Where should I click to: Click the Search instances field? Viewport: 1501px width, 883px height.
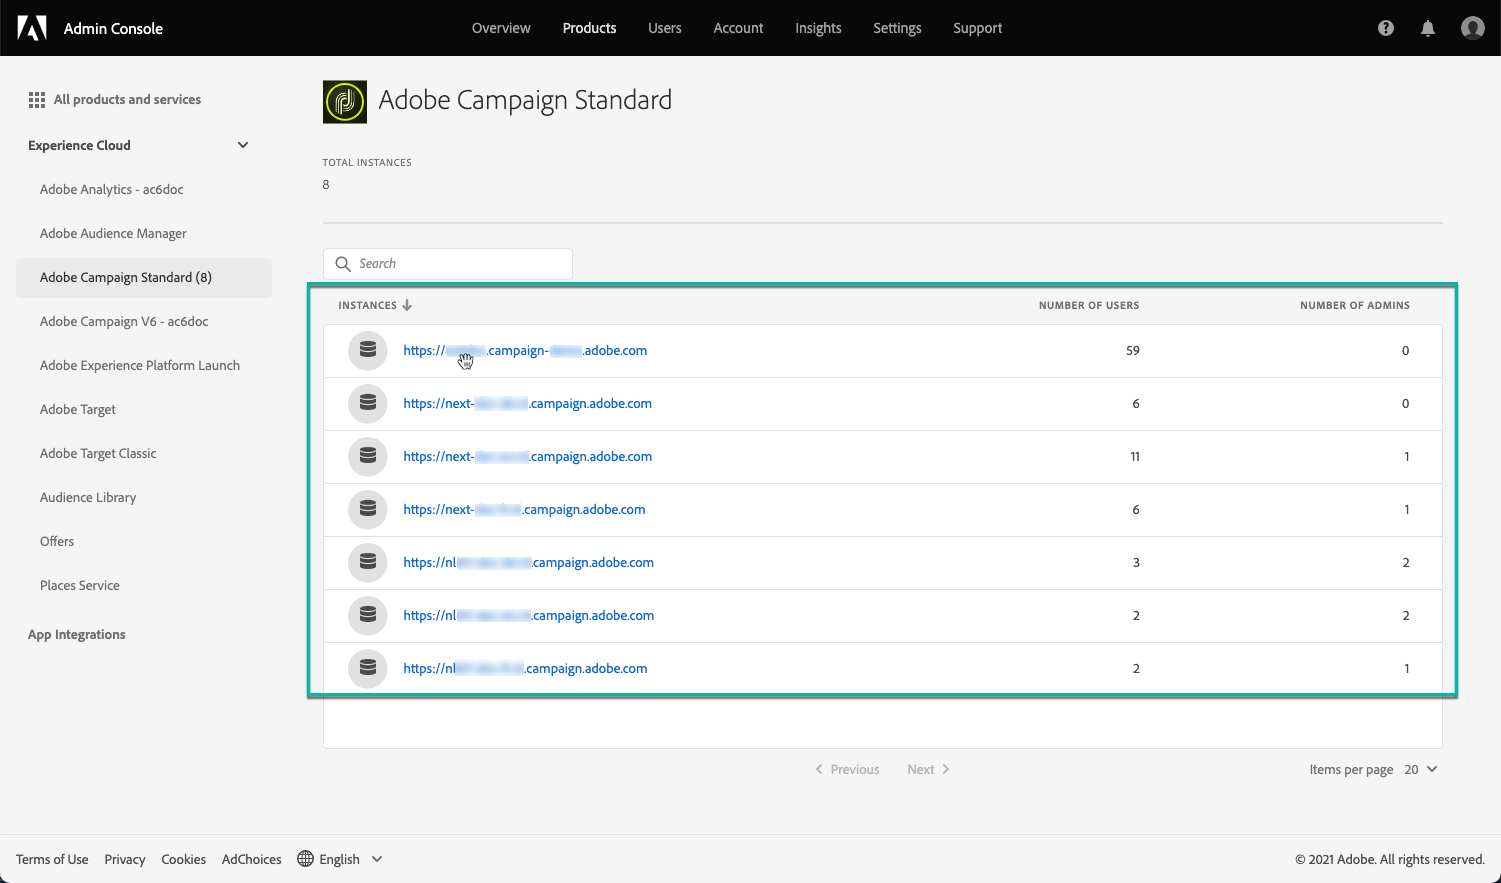tap(448, 264)
